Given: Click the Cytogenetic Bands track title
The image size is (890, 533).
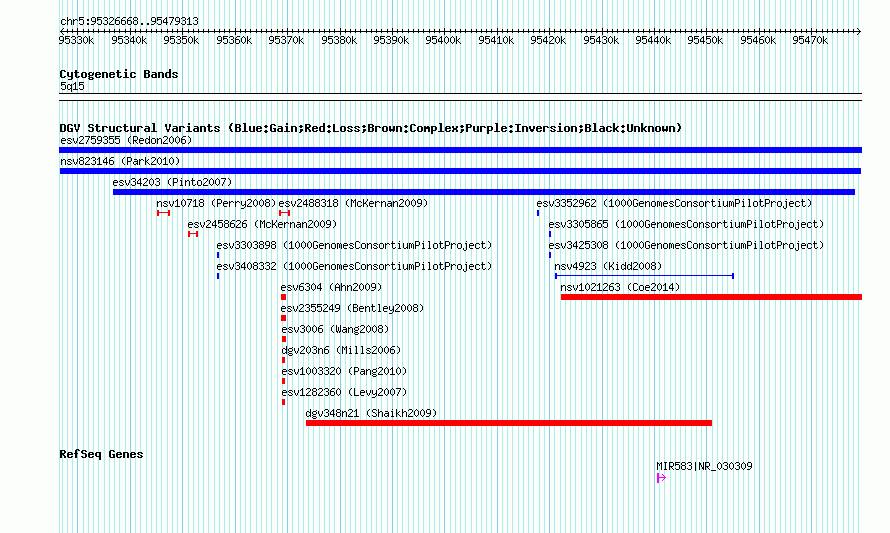Looking at the screenshot, I should 119,74.
